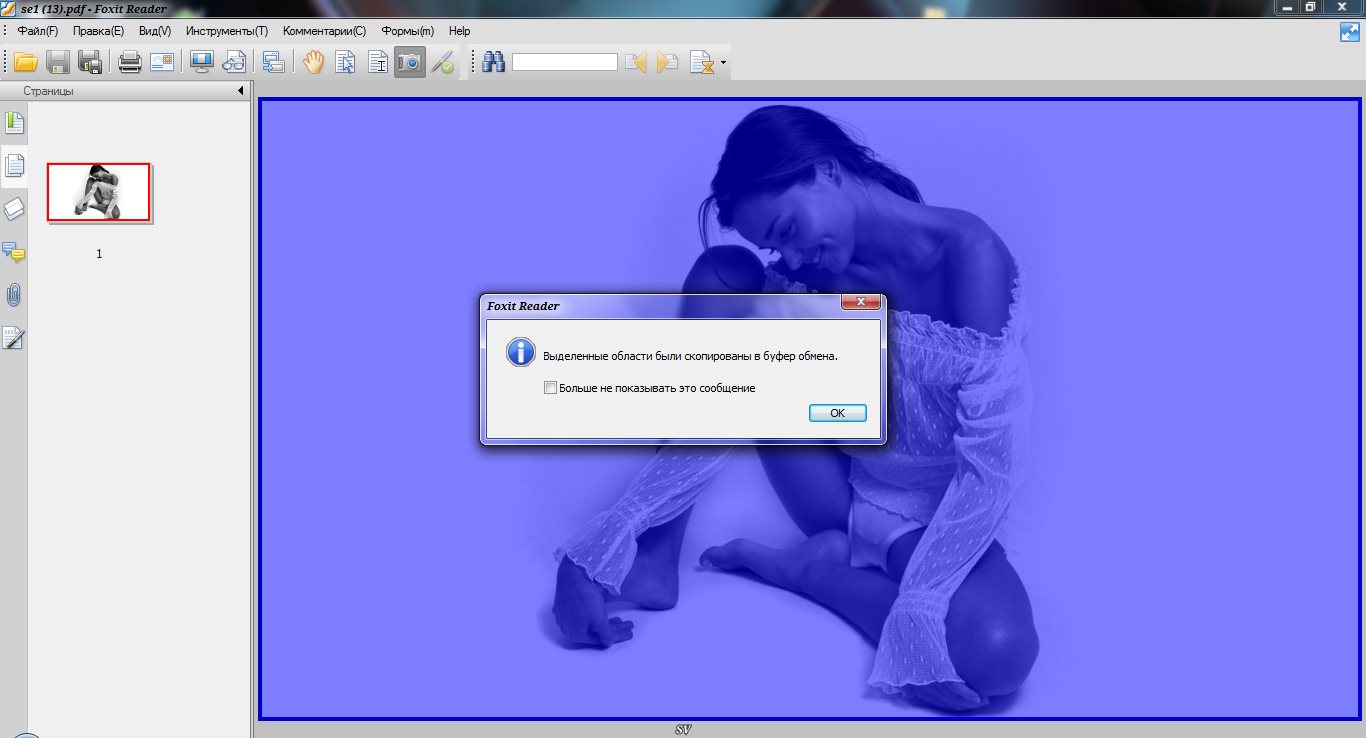The height and width of the screenshot is (738, 1366).
Task: Select the Text selection tool
Action: (x=378, y=62)
